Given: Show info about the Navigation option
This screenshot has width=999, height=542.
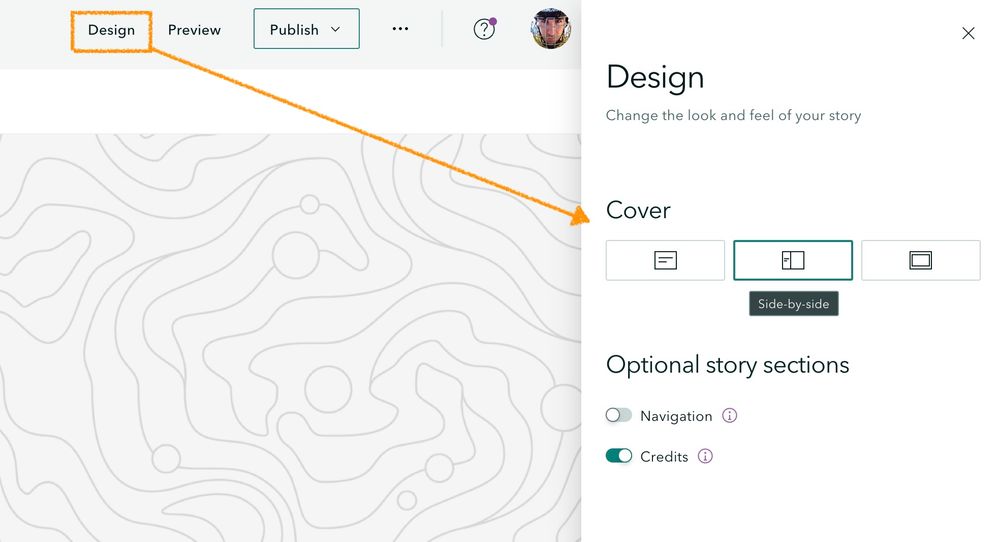Looking at the screenshot, I should (730, 415).
